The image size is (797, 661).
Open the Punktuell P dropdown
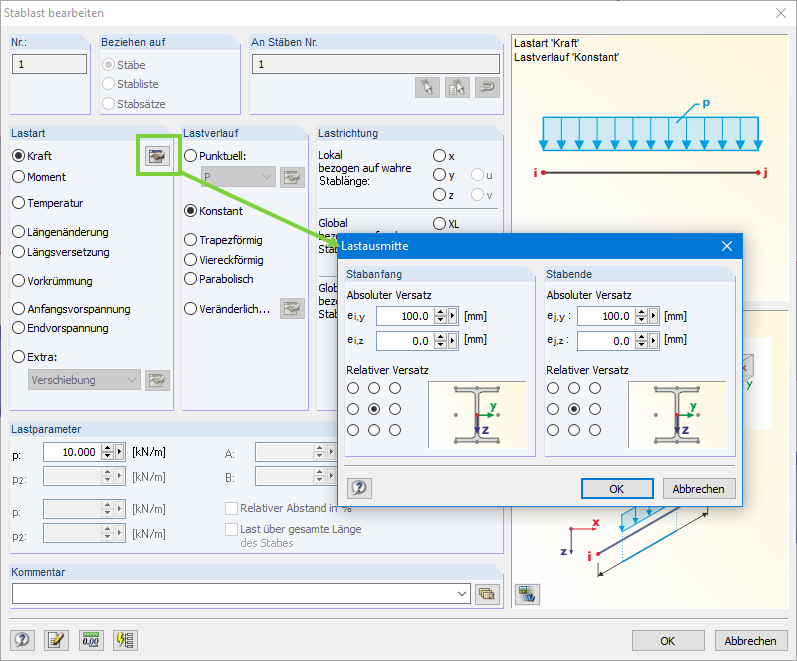coord(238,177)
